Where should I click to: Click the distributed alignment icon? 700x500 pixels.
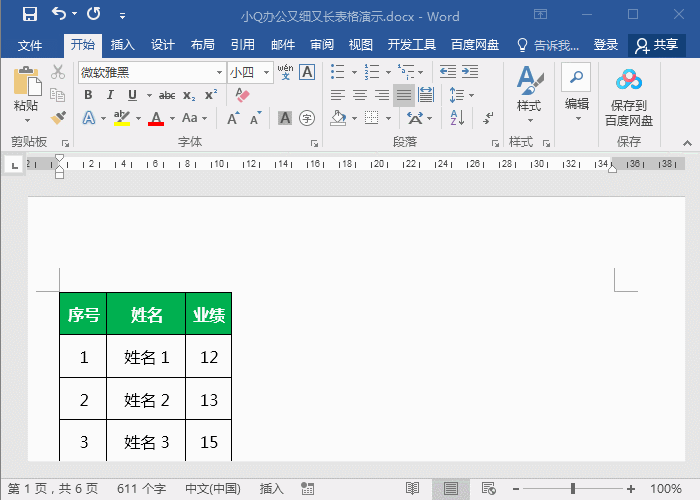click(425, 95)
